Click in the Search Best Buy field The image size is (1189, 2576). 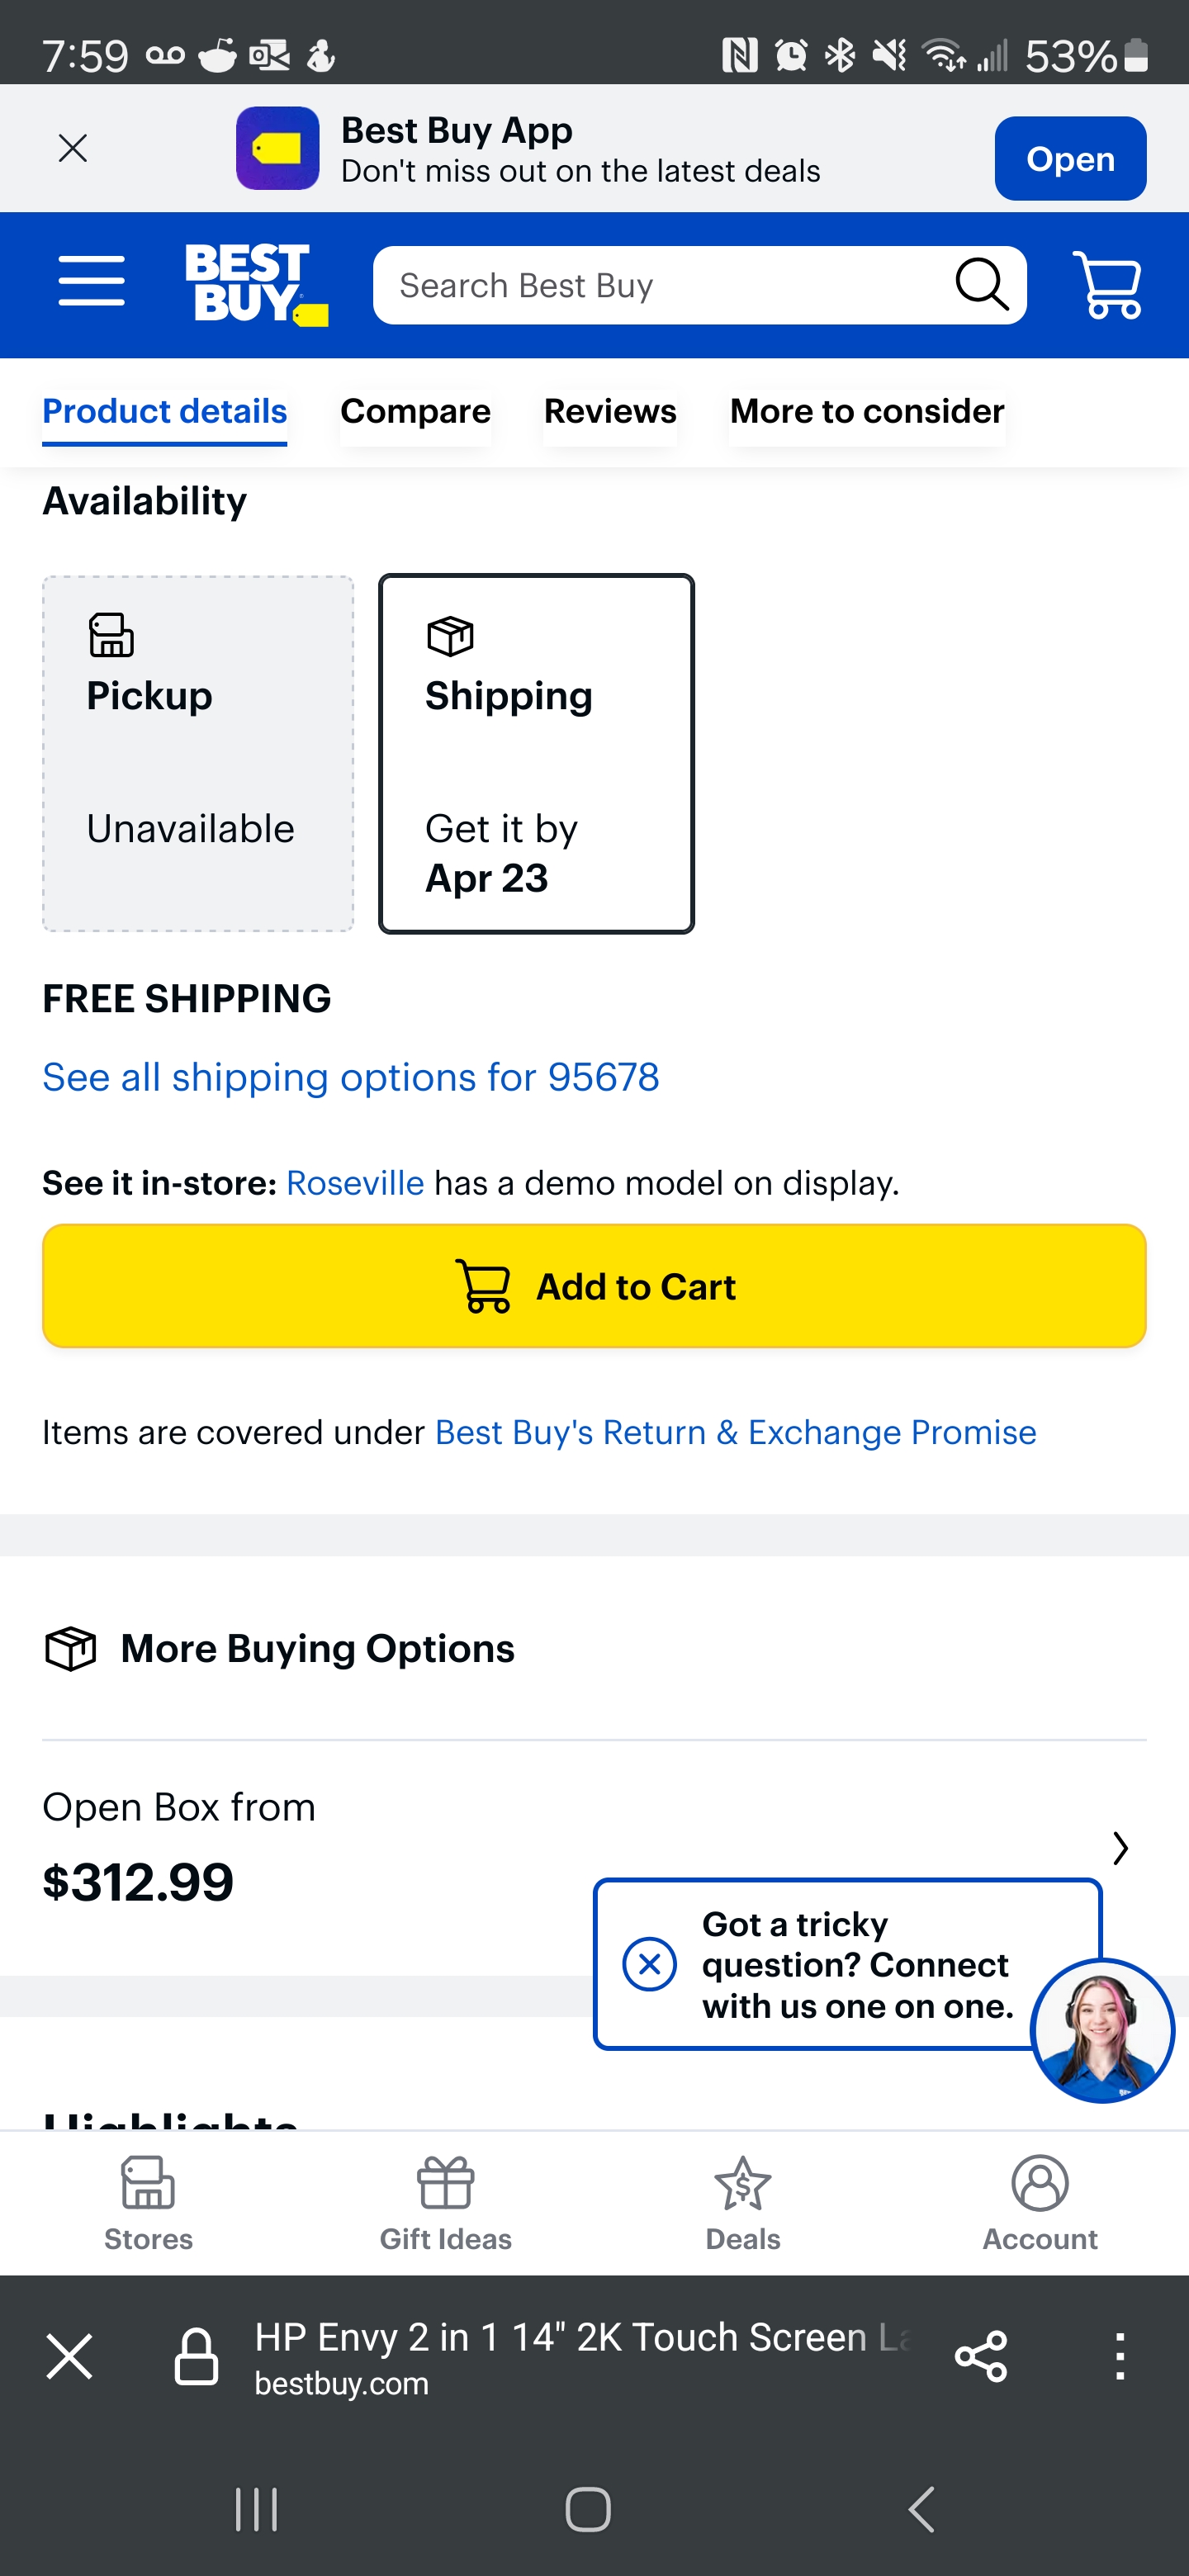(660, 286)
